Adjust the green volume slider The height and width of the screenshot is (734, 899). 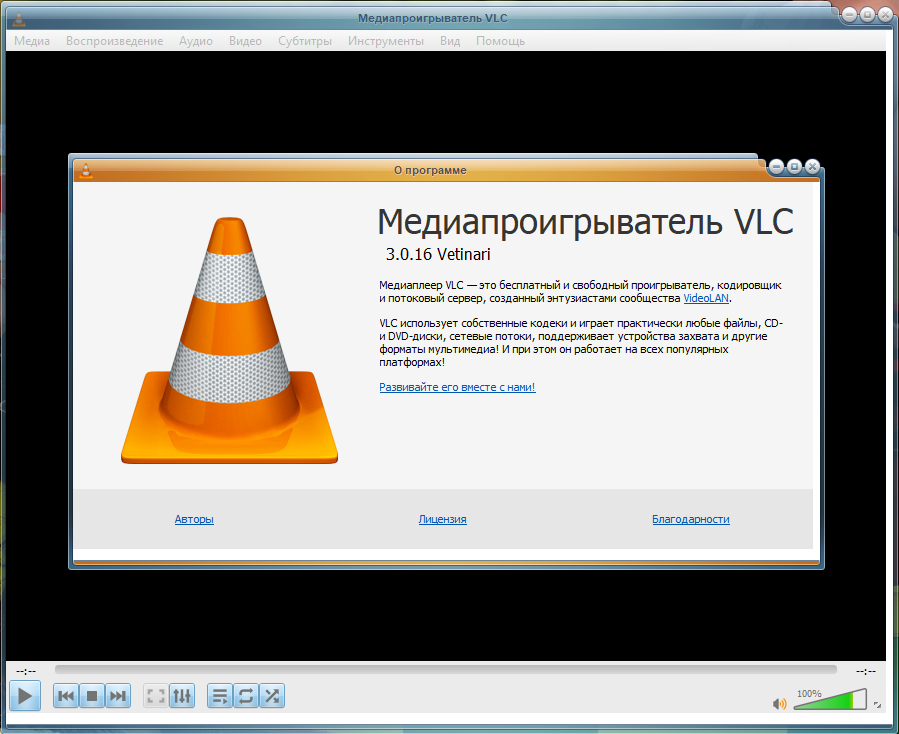point(830,700)
